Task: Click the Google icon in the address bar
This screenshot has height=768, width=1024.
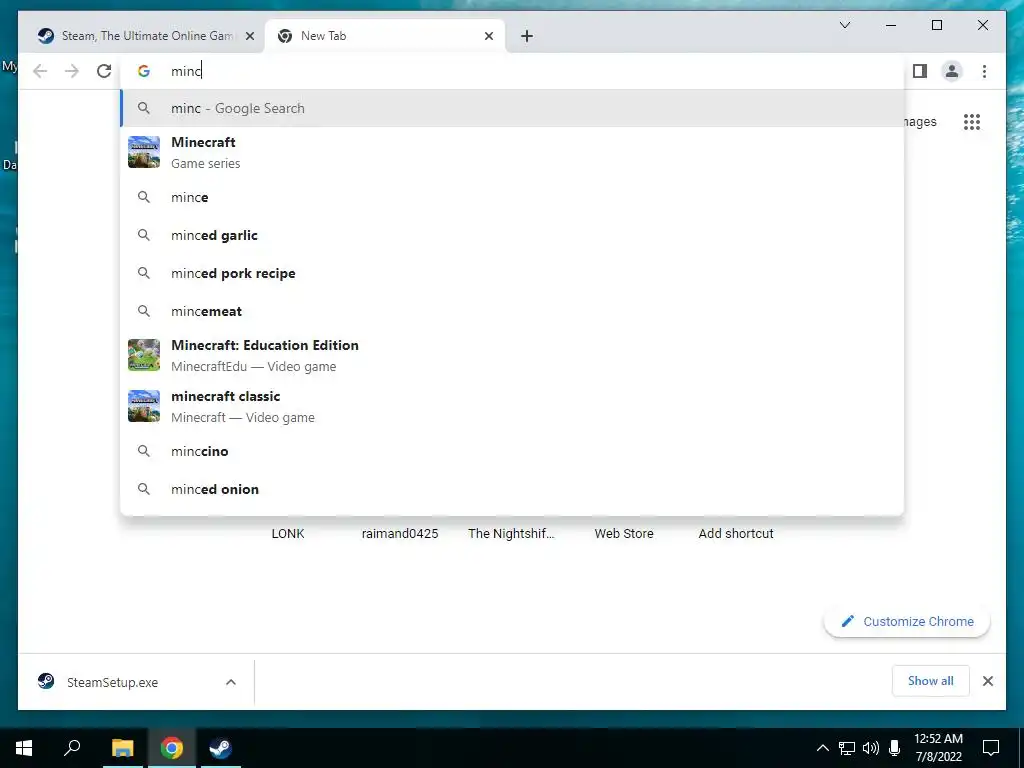Action: [144, 71]
